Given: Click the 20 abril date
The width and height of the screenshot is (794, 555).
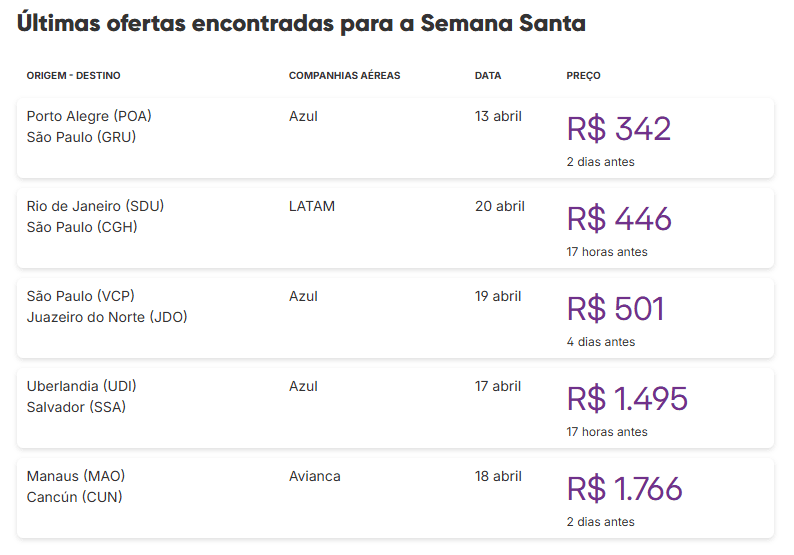Looking at the screenshot, I should (499, 206).
